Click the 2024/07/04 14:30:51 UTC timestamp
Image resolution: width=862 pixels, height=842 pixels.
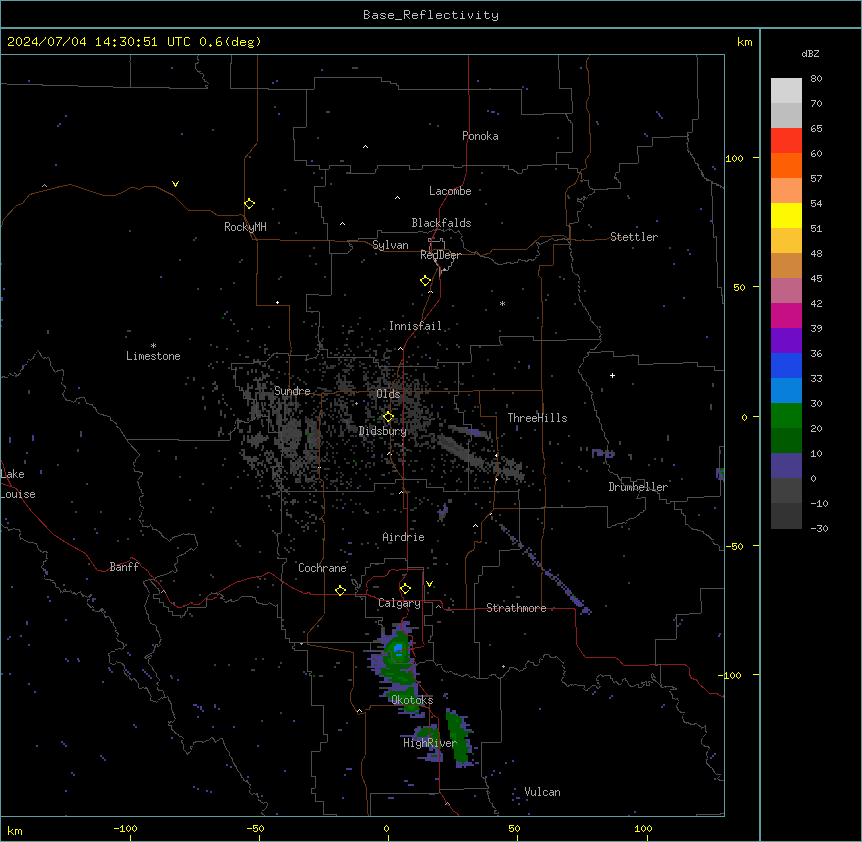tap(134, 42)
